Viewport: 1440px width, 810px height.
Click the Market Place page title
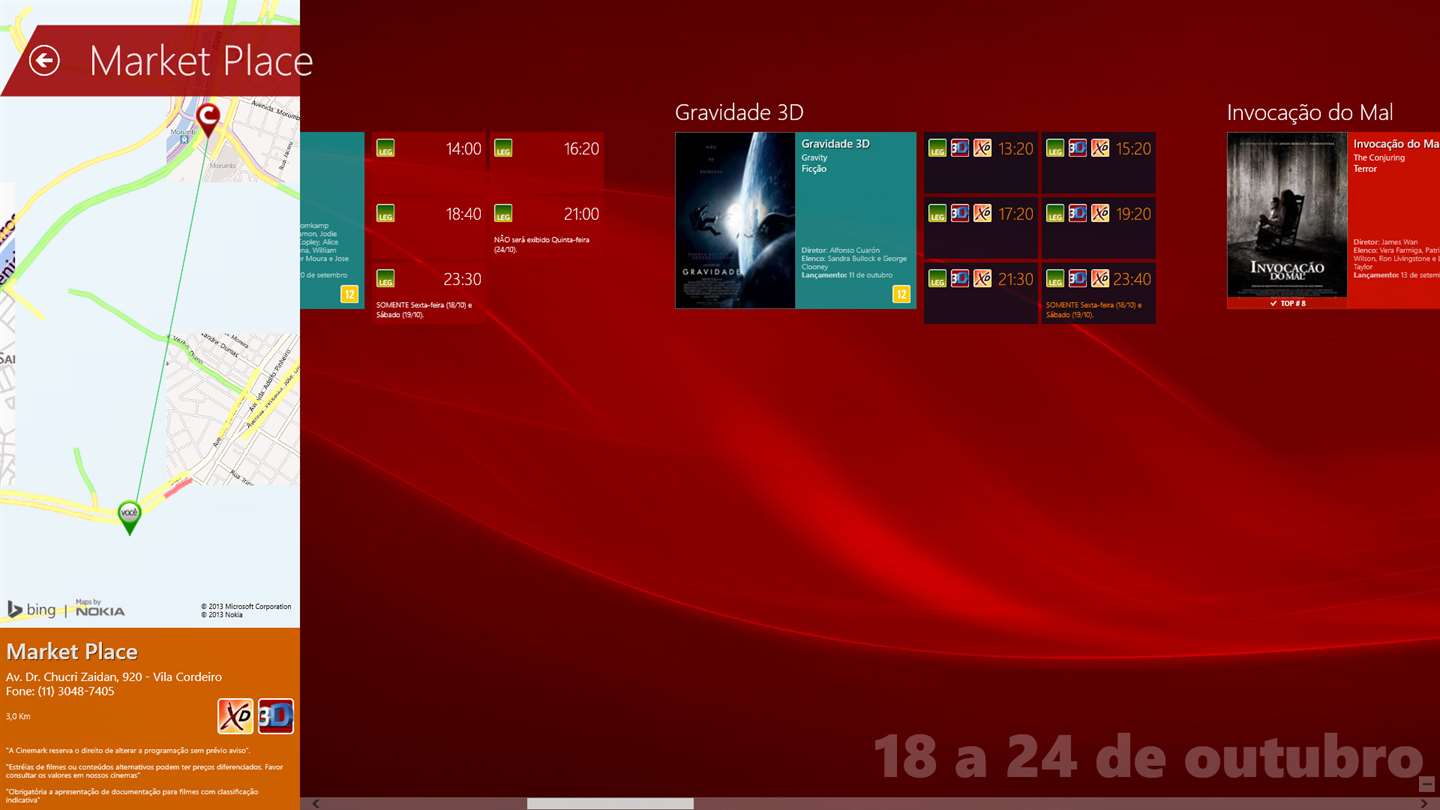click(201, 61)
